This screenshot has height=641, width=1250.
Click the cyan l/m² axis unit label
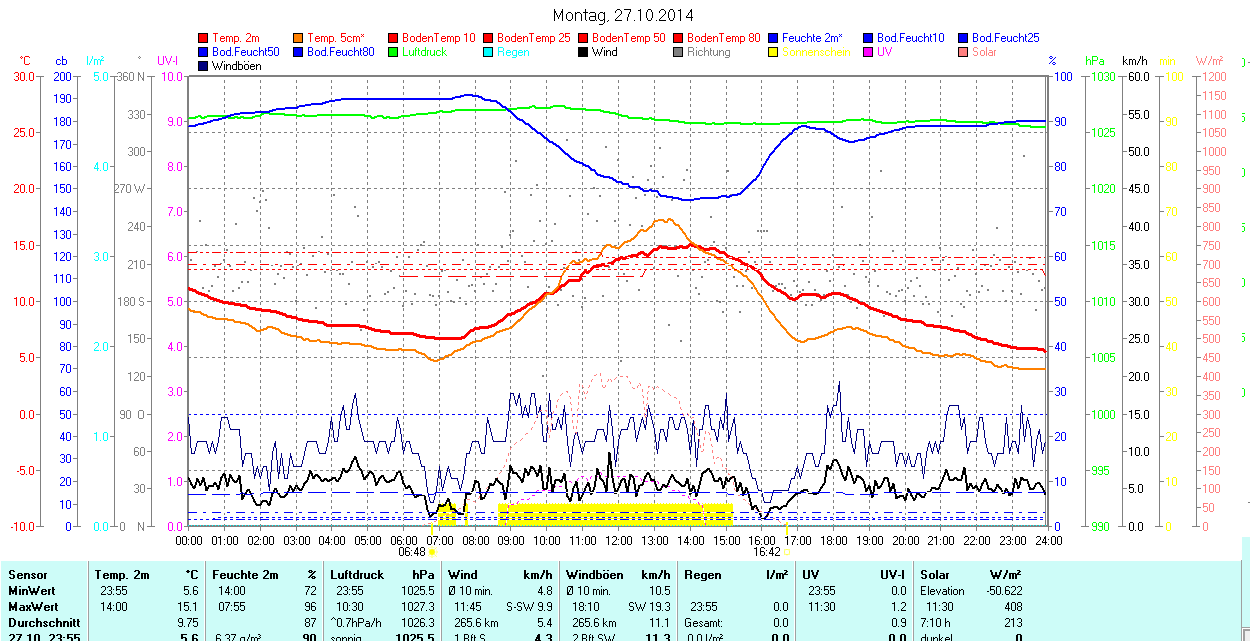coord(96,62)
